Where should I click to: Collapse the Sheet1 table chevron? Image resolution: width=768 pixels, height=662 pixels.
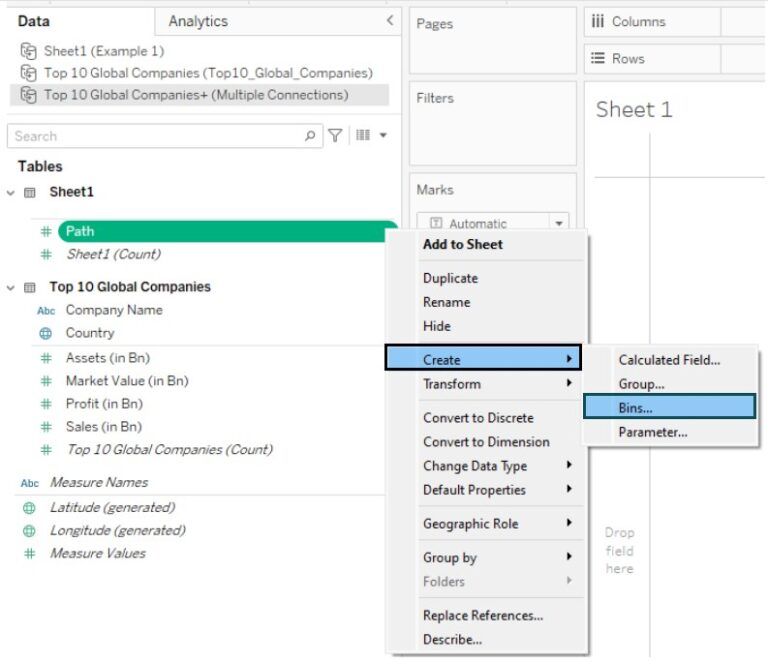(x=11, y=193)
